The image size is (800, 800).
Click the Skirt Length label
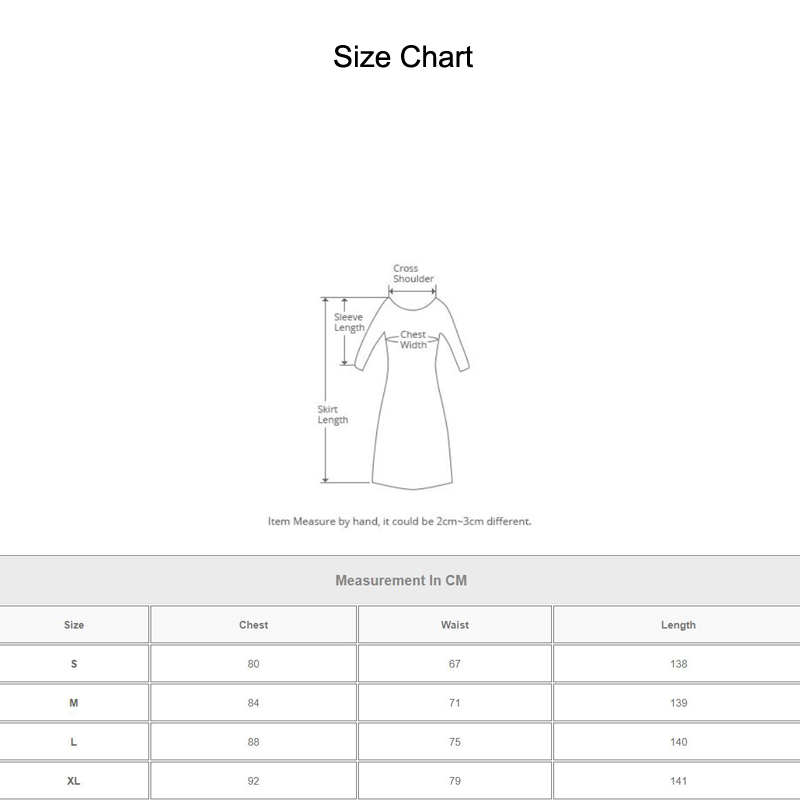pyautogui.click(x=333, y=415)
